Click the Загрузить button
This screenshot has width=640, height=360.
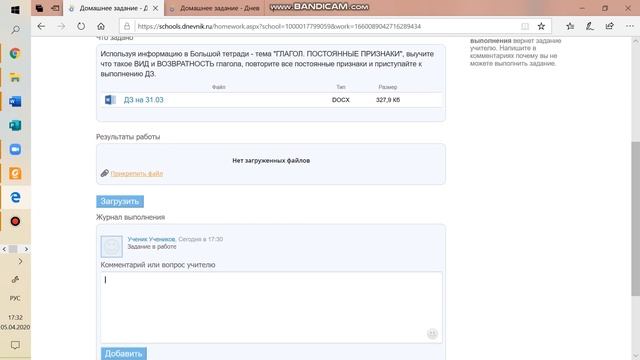coord(120,202)
